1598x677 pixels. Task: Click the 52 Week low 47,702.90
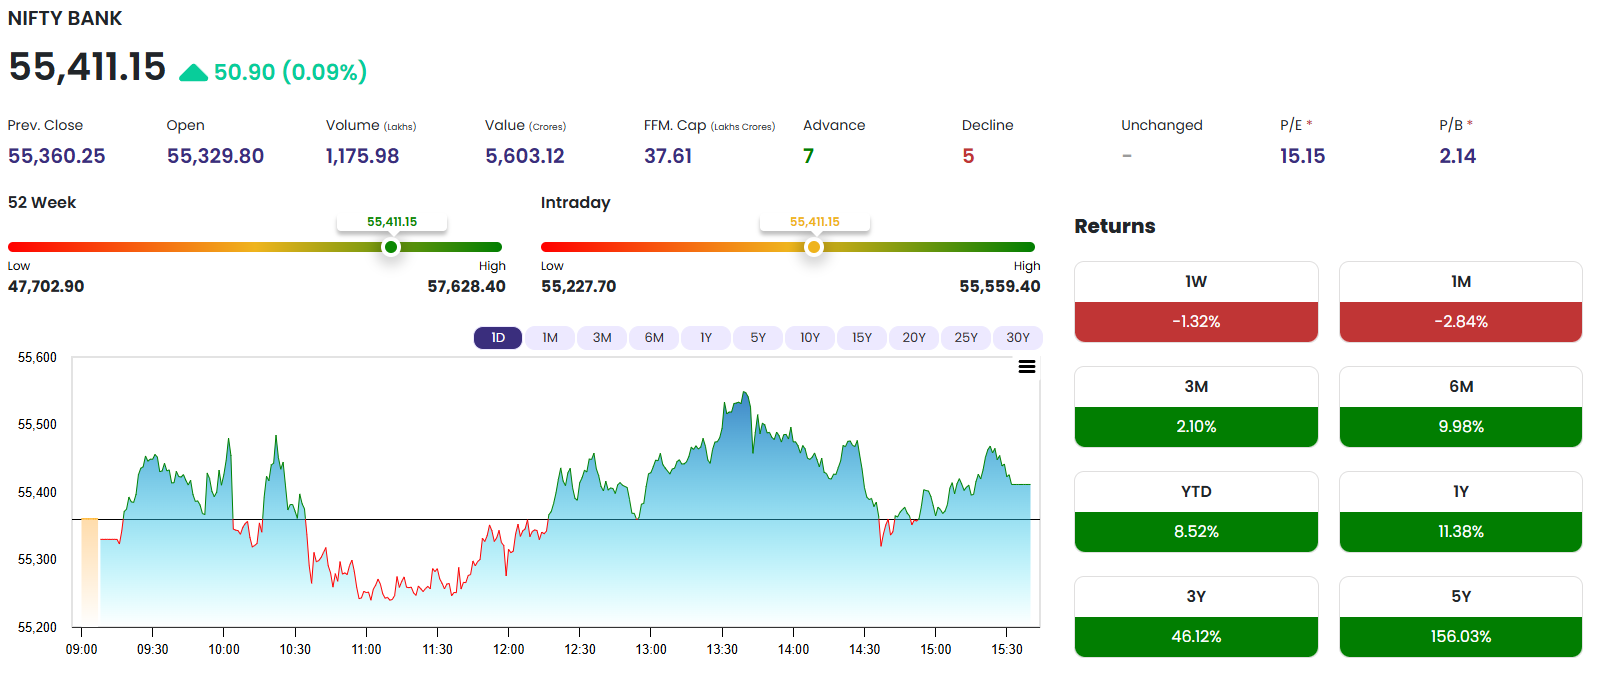(x=46, y=287)
